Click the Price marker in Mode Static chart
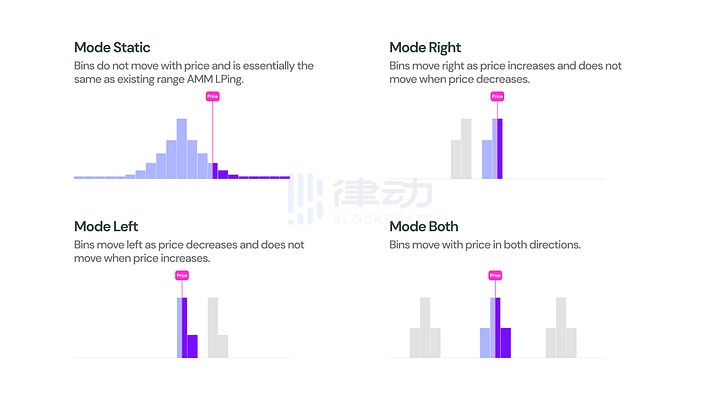Image resolution: width=720 pixels, height=398 pixels. [x=213, y=96]
